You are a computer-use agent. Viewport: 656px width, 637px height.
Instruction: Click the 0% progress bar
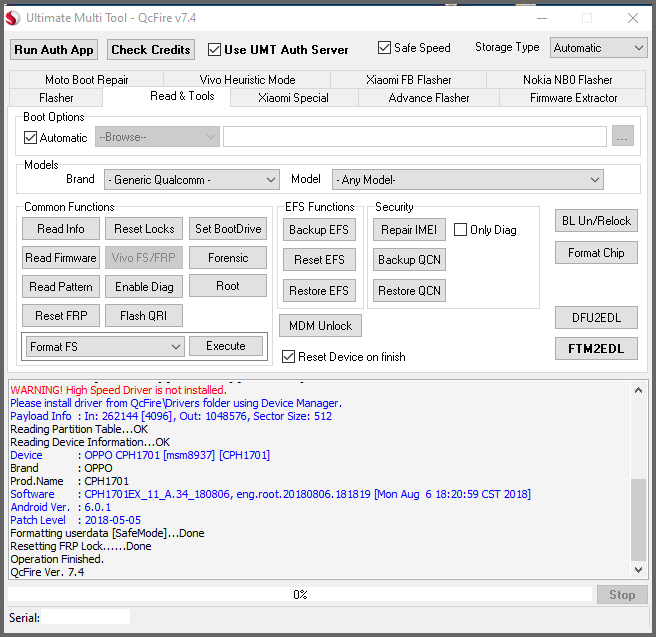point(300,594)
